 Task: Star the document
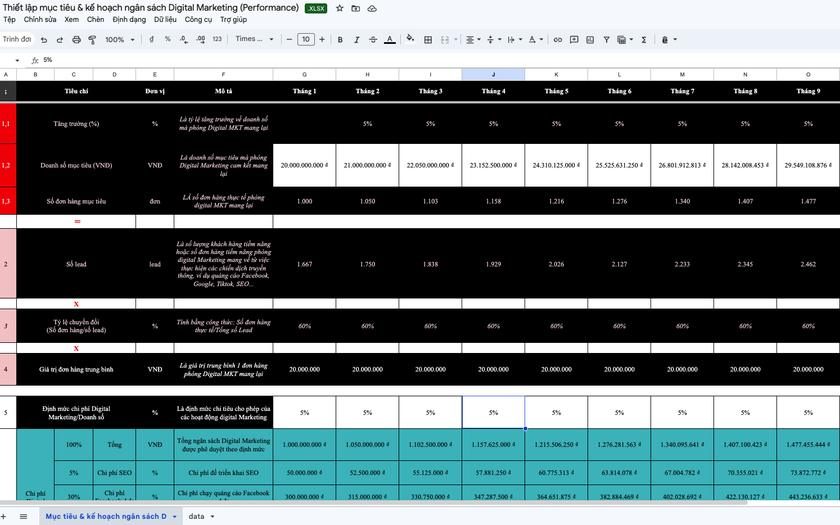340,9
